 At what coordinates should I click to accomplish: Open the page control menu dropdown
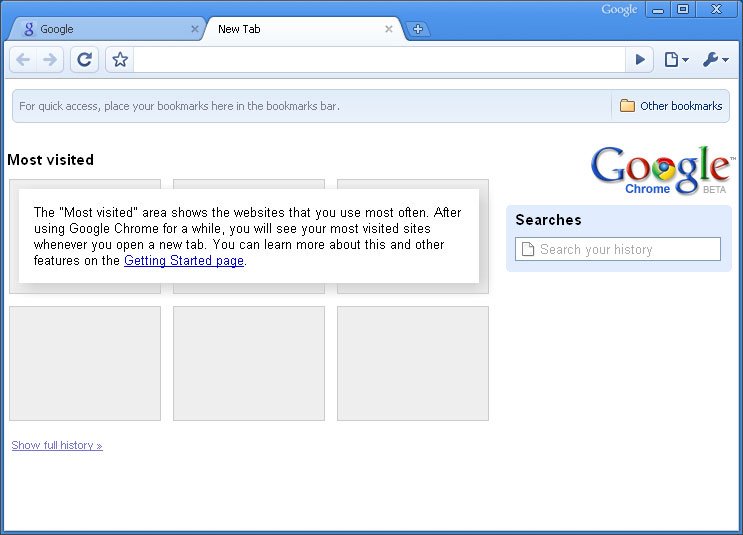coord(677,60)
